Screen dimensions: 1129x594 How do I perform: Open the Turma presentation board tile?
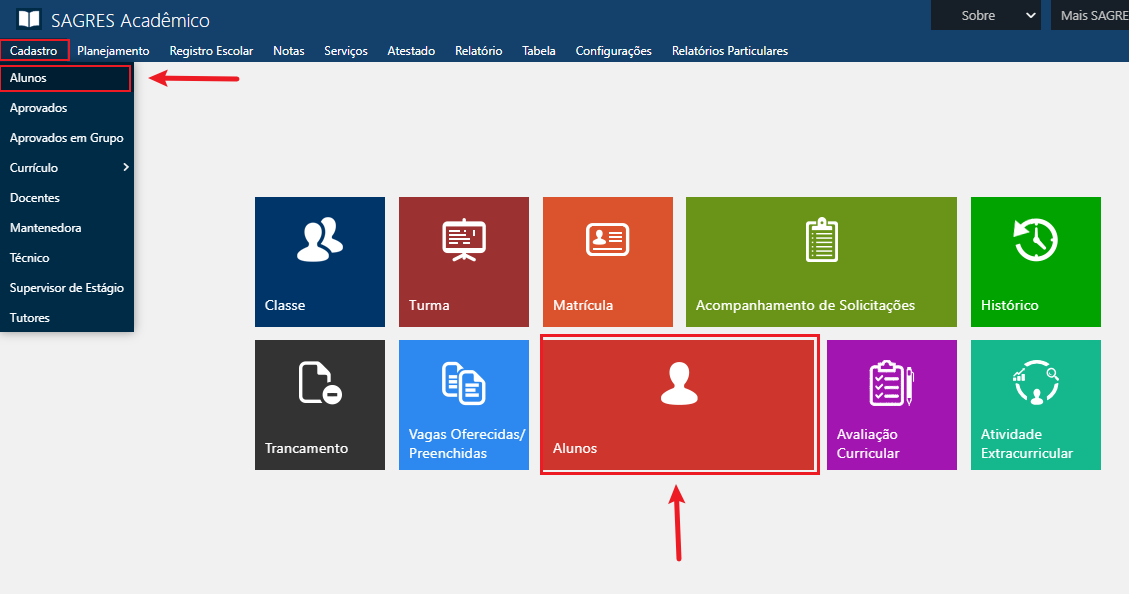(464, 240)
